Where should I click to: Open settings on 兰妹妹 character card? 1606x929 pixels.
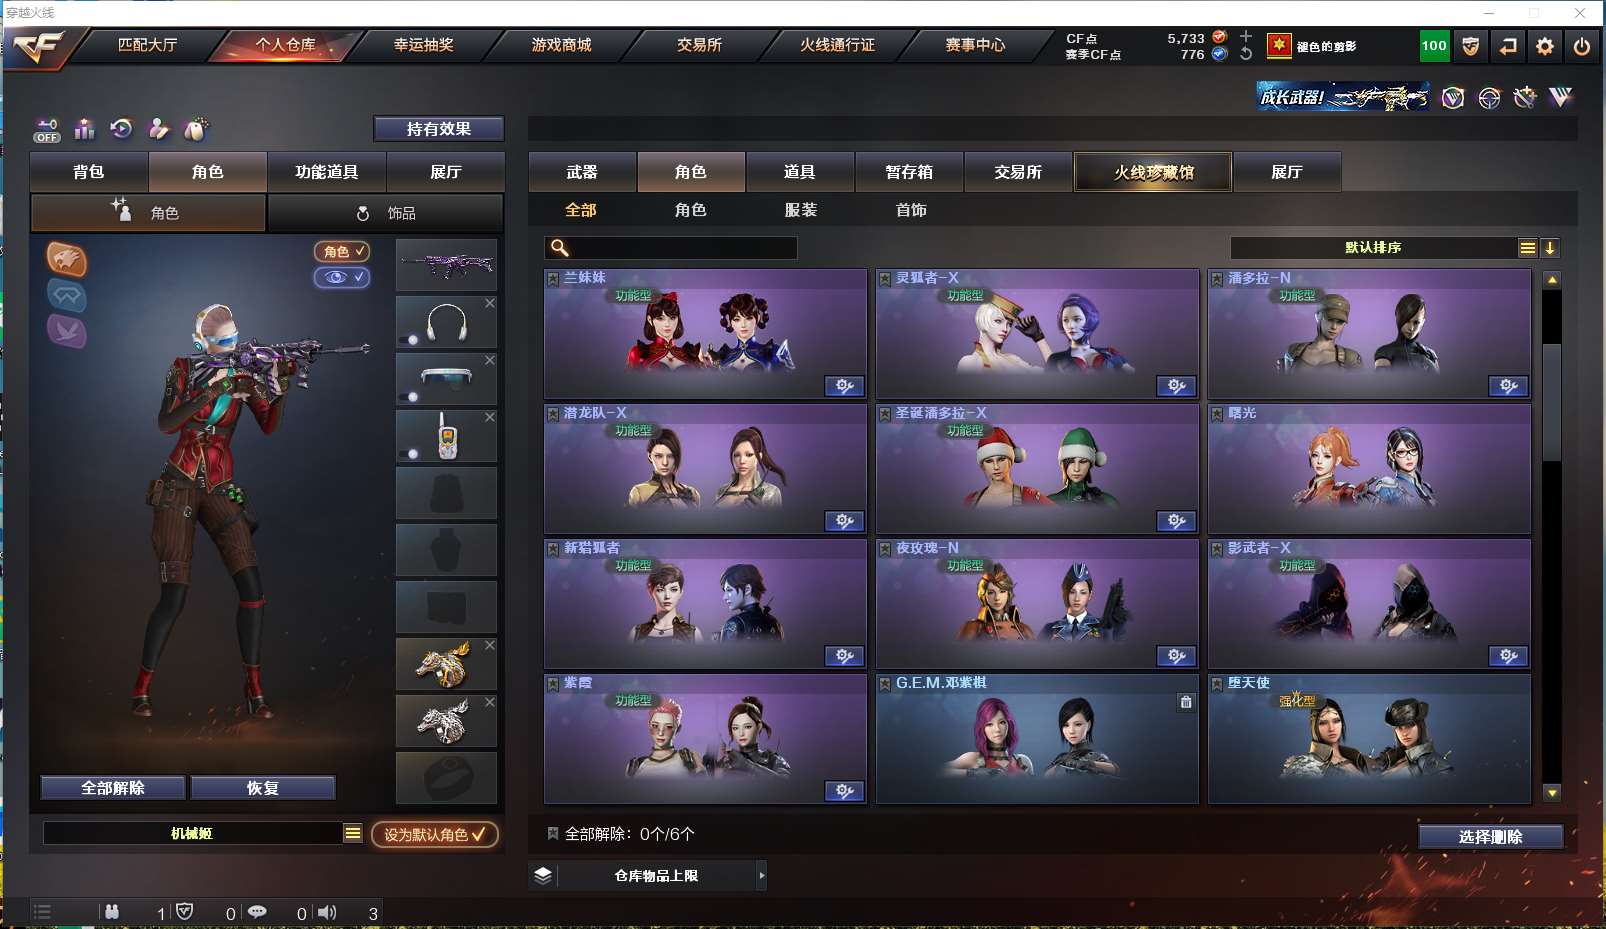pos(845,386)
